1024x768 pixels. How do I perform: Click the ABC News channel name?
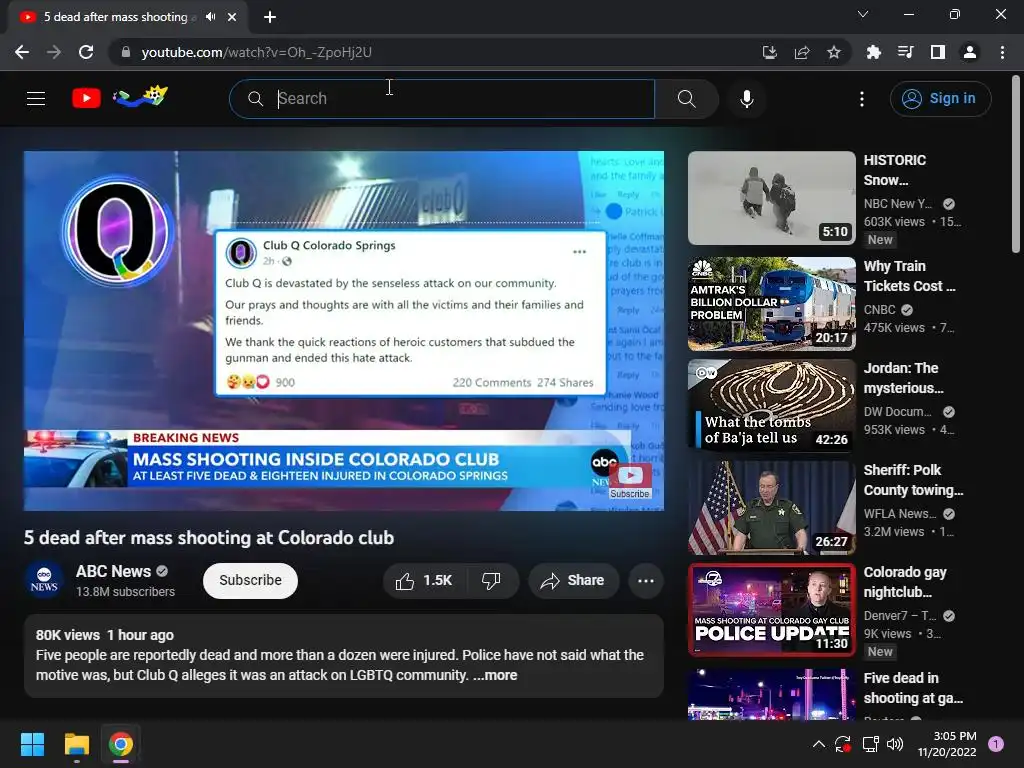pos(113,571)
